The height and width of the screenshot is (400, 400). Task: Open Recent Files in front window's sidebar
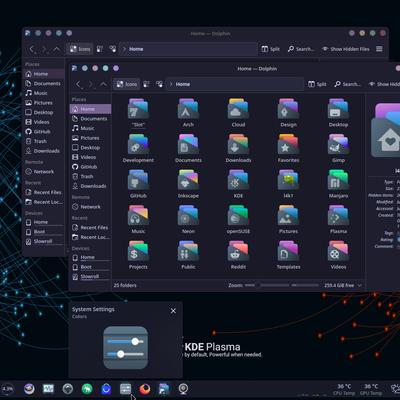tap(90, 227)
